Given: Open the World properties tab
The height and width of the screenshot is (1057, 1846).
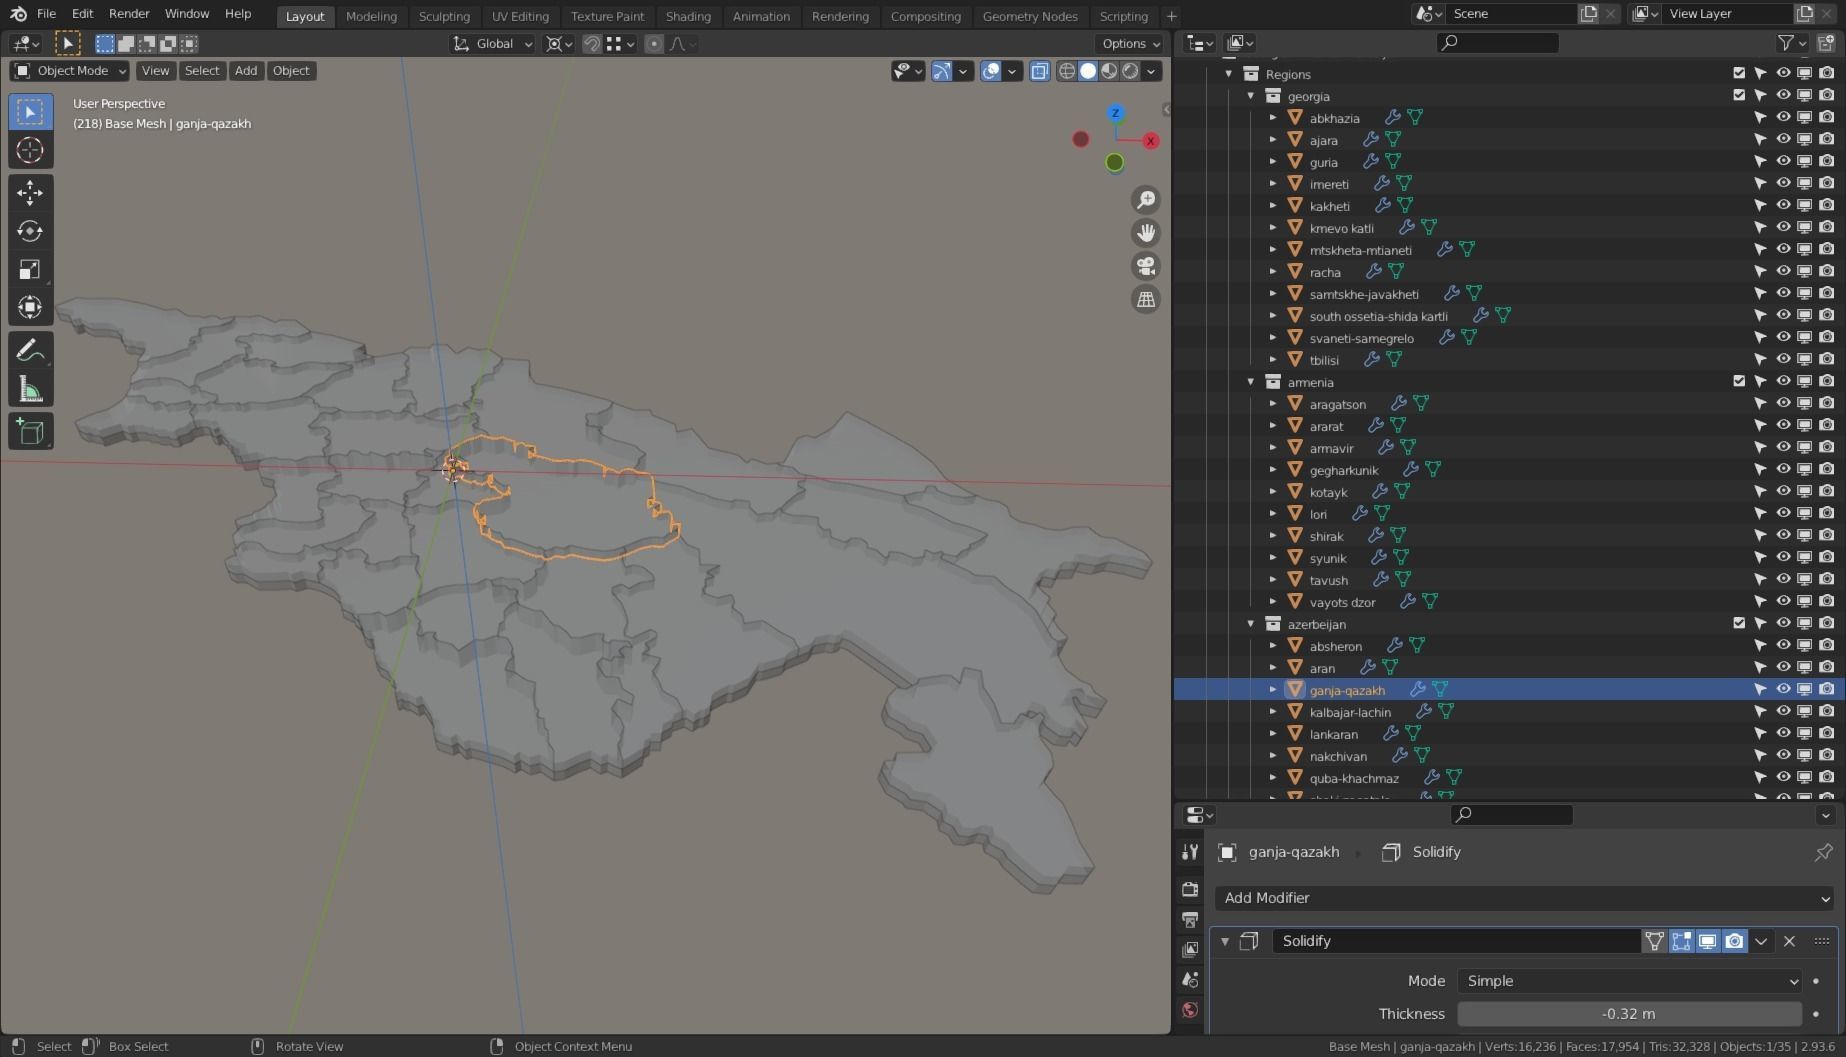Looking at the screenshot, I should [x=1190, y=1009].
